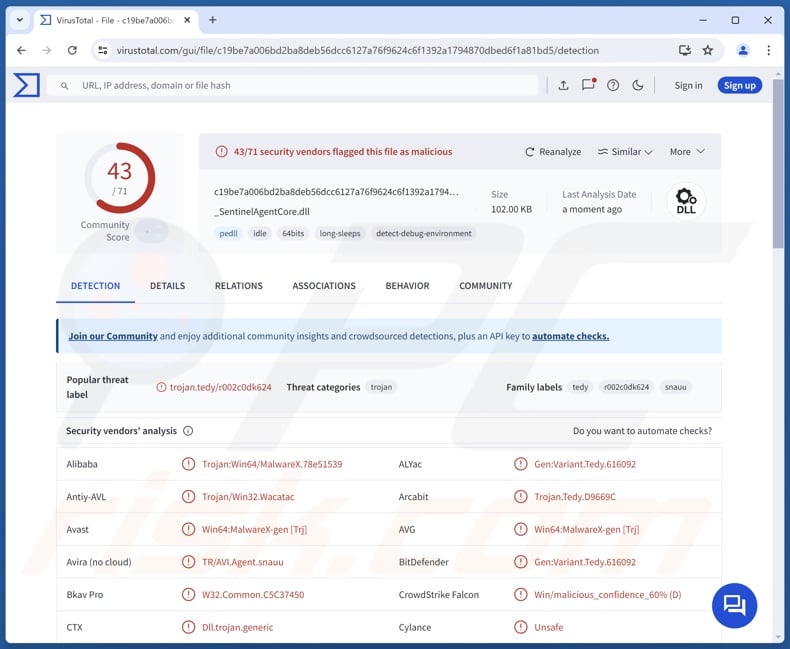Image resolution: width=790 pixels, height=649 pixels.
Task: Open the help question mark icon
Action: pos(613,85)
